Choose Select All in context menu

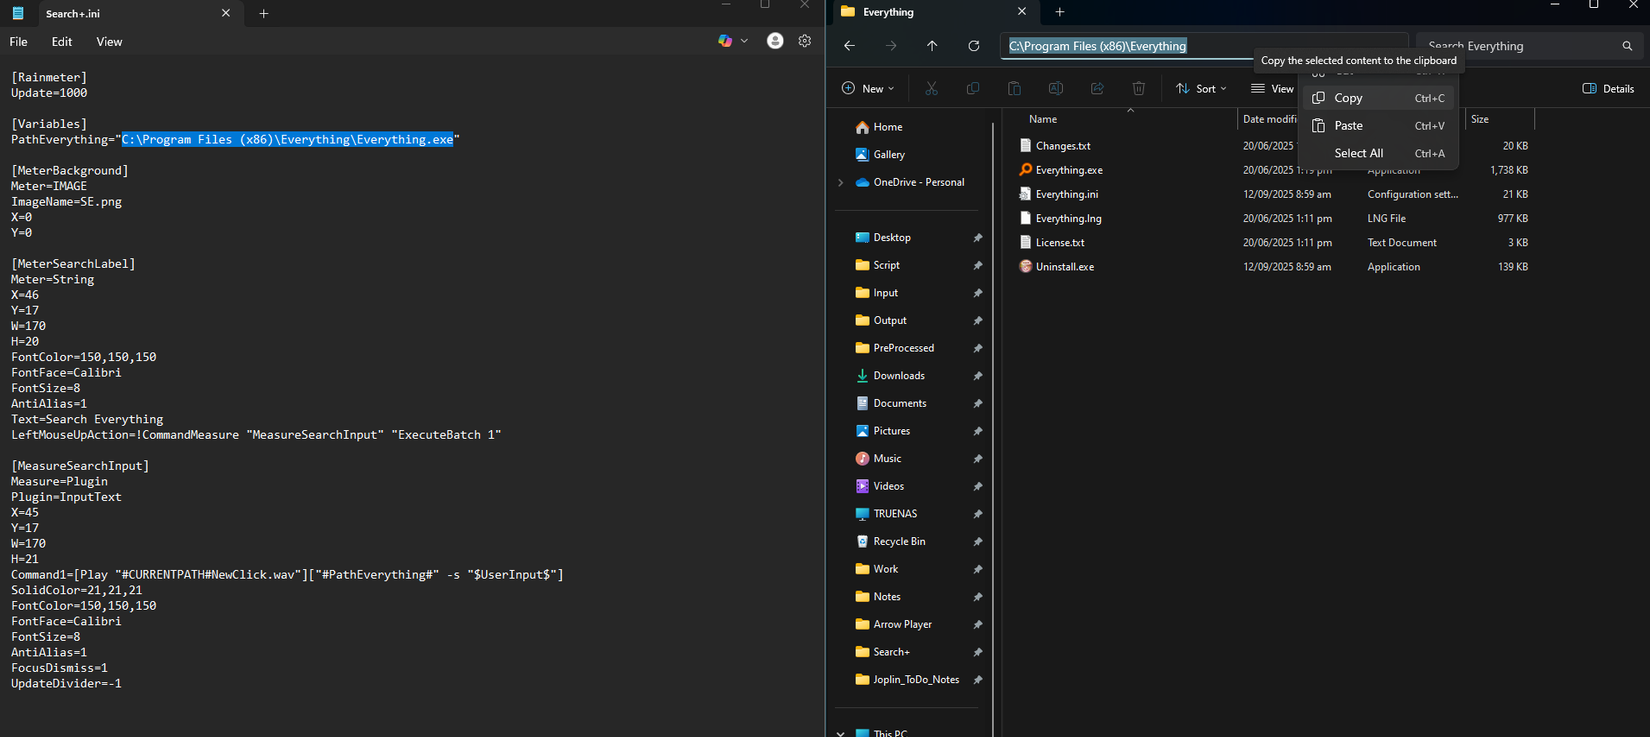click(1358, 153)
